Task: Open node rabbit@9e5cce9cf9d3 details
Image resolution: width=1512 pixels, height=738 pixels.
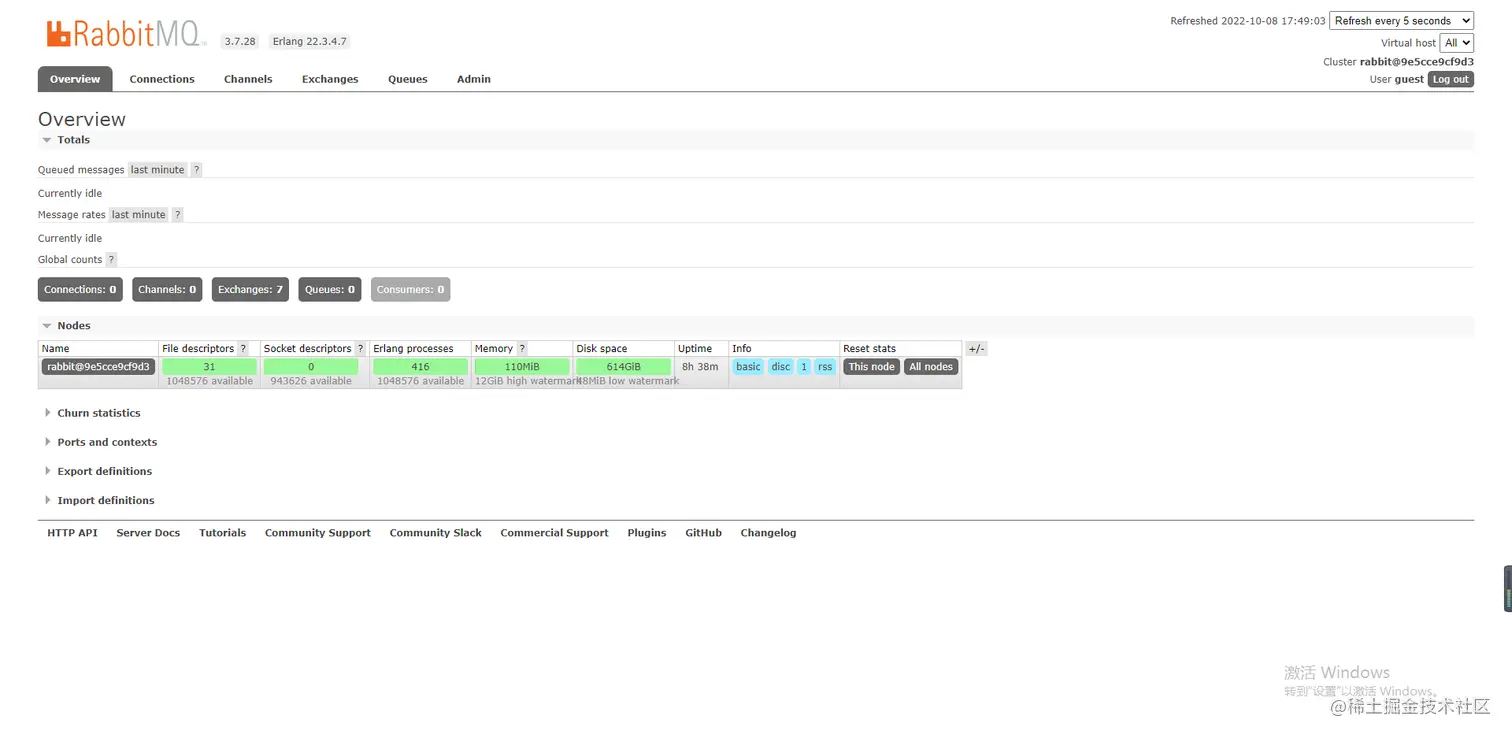Action: tap(98, 367)
